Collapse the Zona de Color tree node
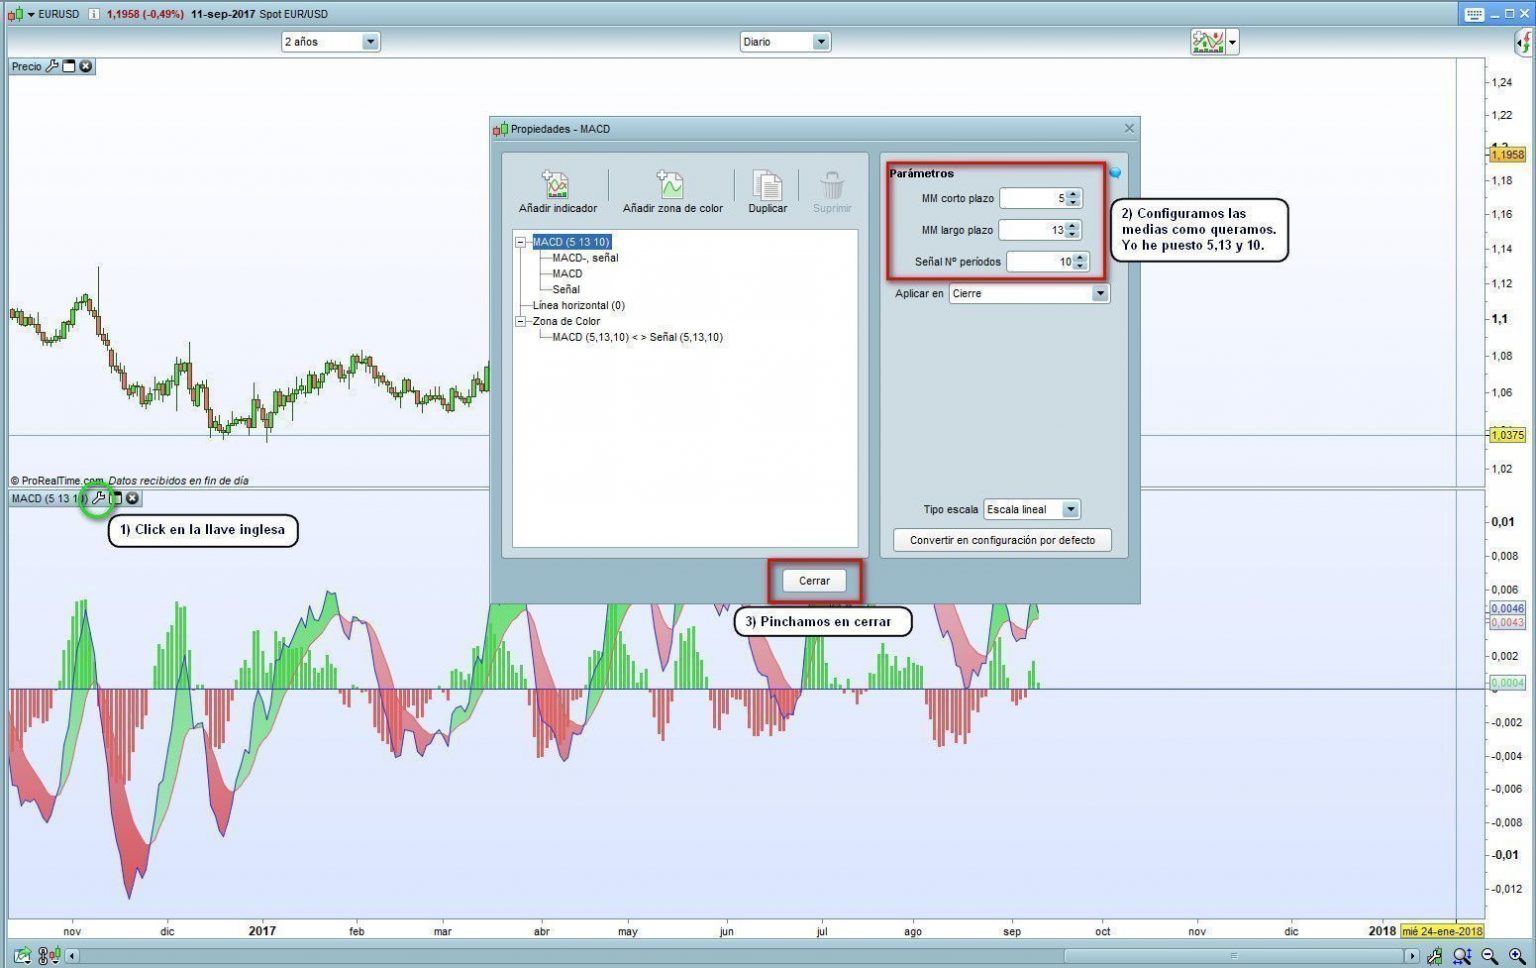 tap(521, 321)
